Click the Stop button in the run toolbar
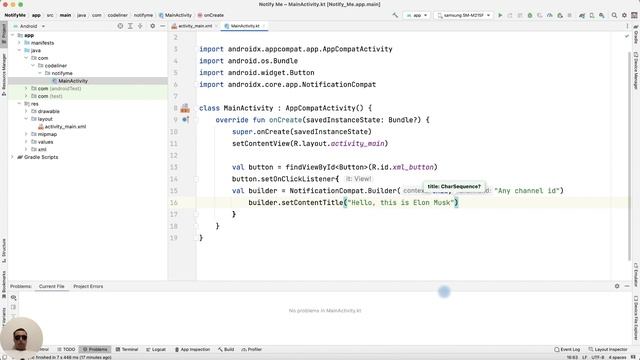The width and height of the screenshot is (640, 360). pos(569,15)
